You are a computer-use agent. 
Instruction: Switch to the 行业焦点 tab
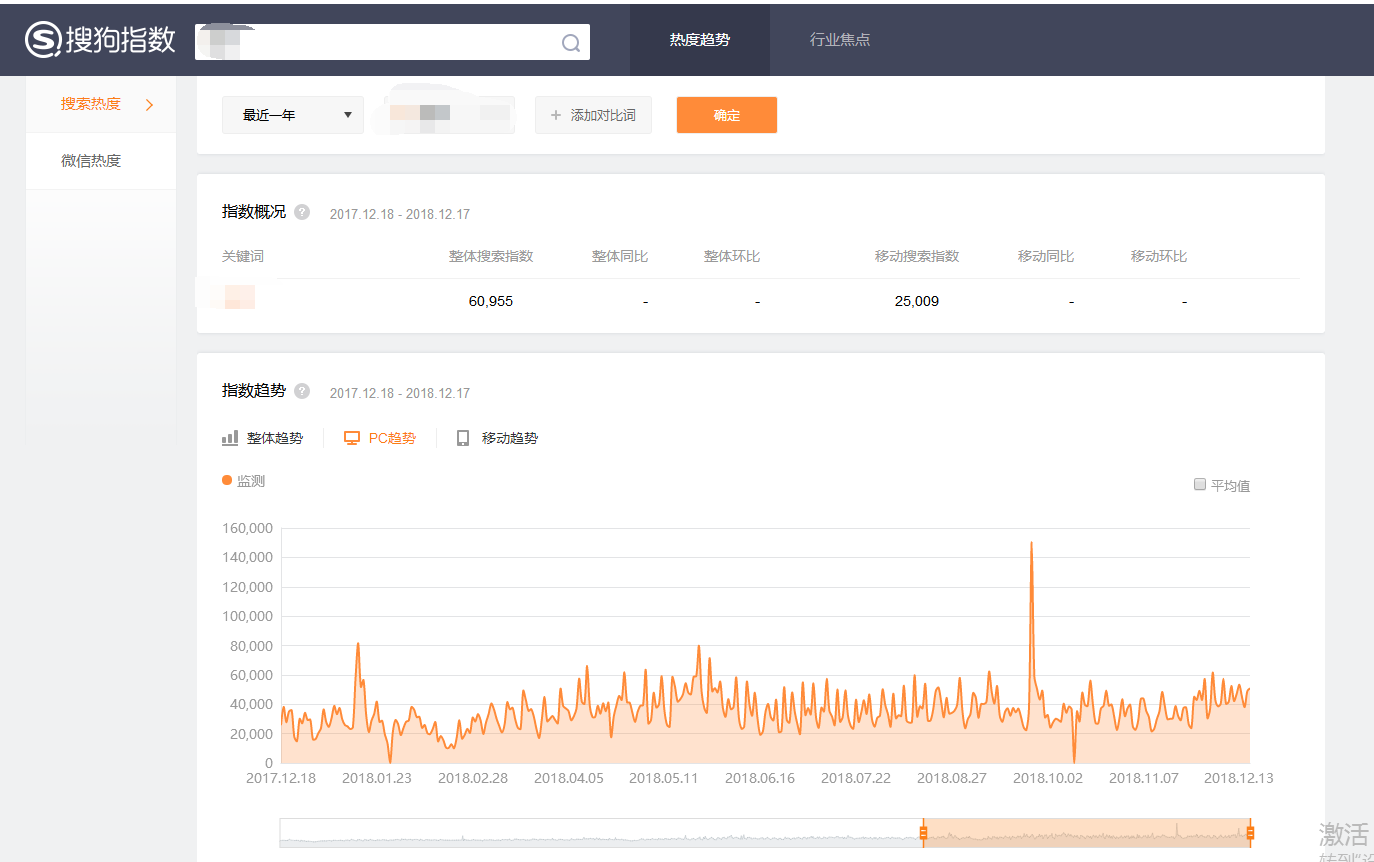tap(839, 40)
